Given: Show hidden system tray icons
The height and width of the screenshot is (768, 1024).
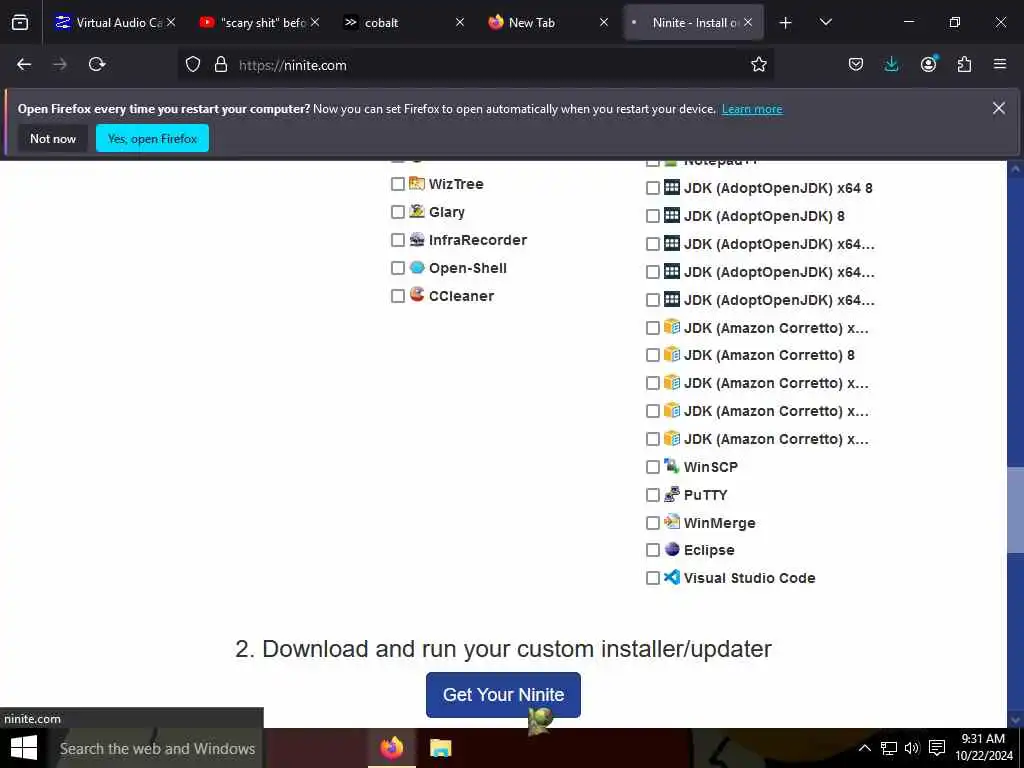Looking at the screenshot, I should pos(864,748).
